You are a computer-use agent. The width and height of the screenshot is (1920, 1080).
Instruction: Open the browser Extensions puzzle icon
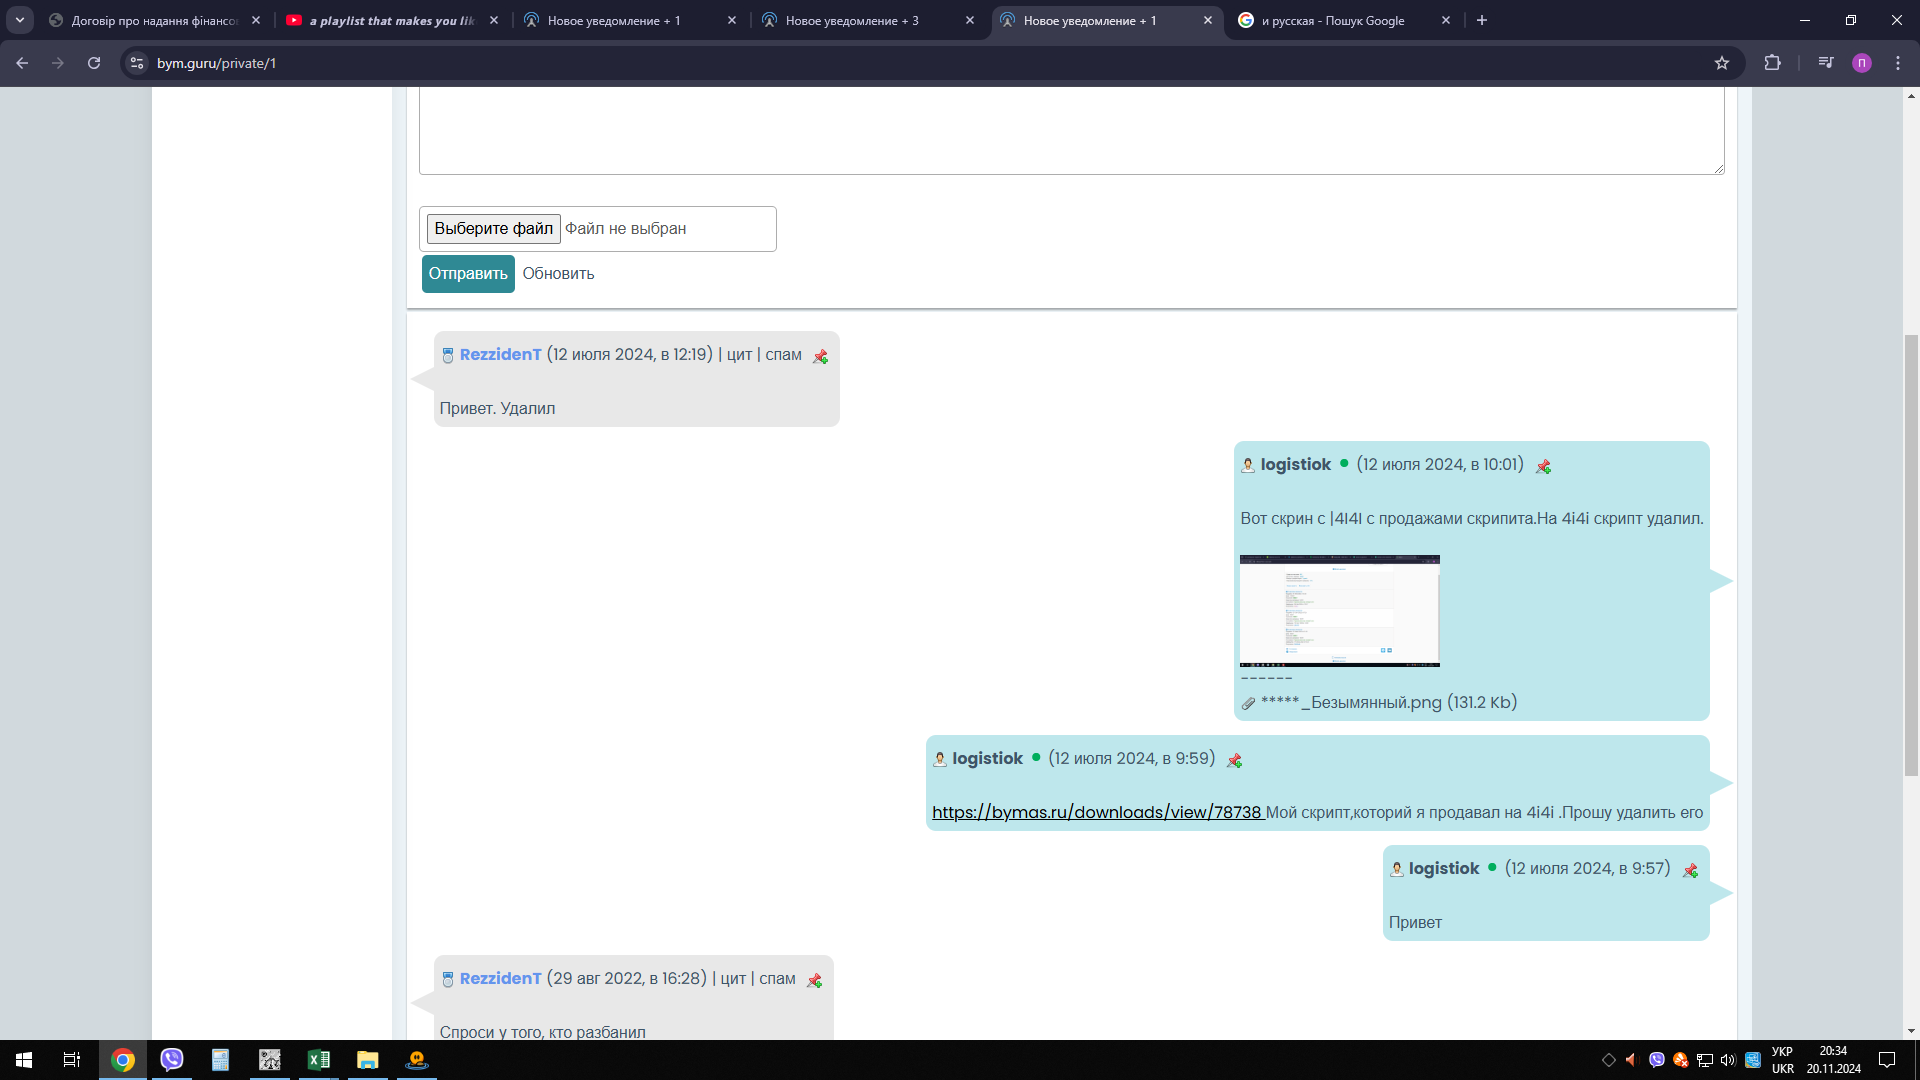(1772, 63)
